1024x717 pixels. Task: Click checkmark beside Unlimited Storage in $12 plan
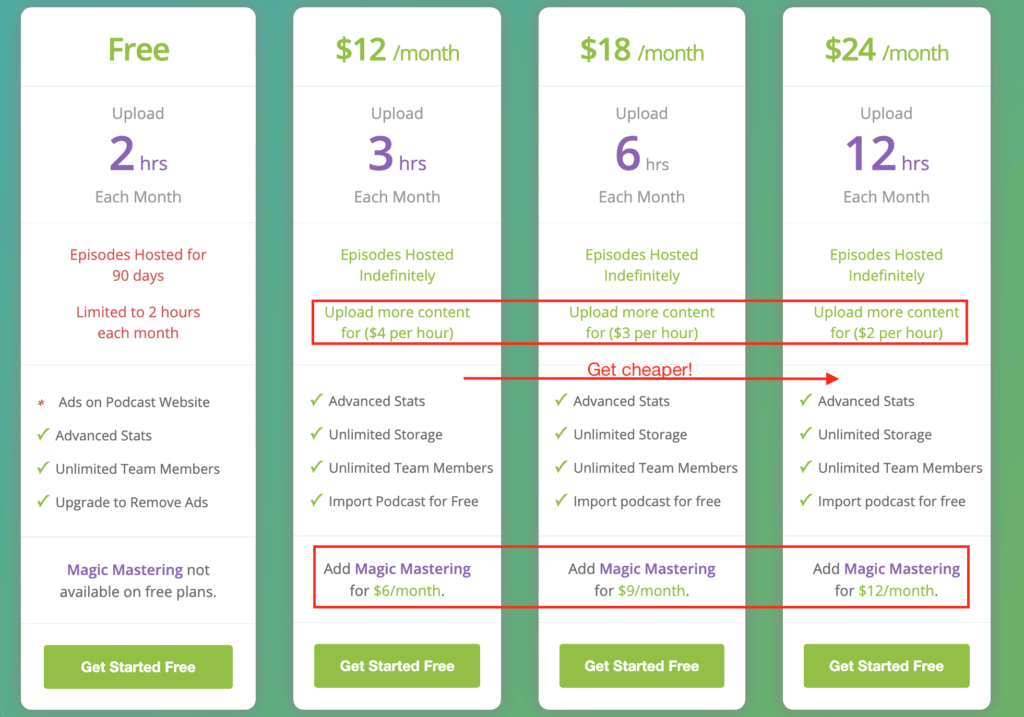(x=317, y=434)
